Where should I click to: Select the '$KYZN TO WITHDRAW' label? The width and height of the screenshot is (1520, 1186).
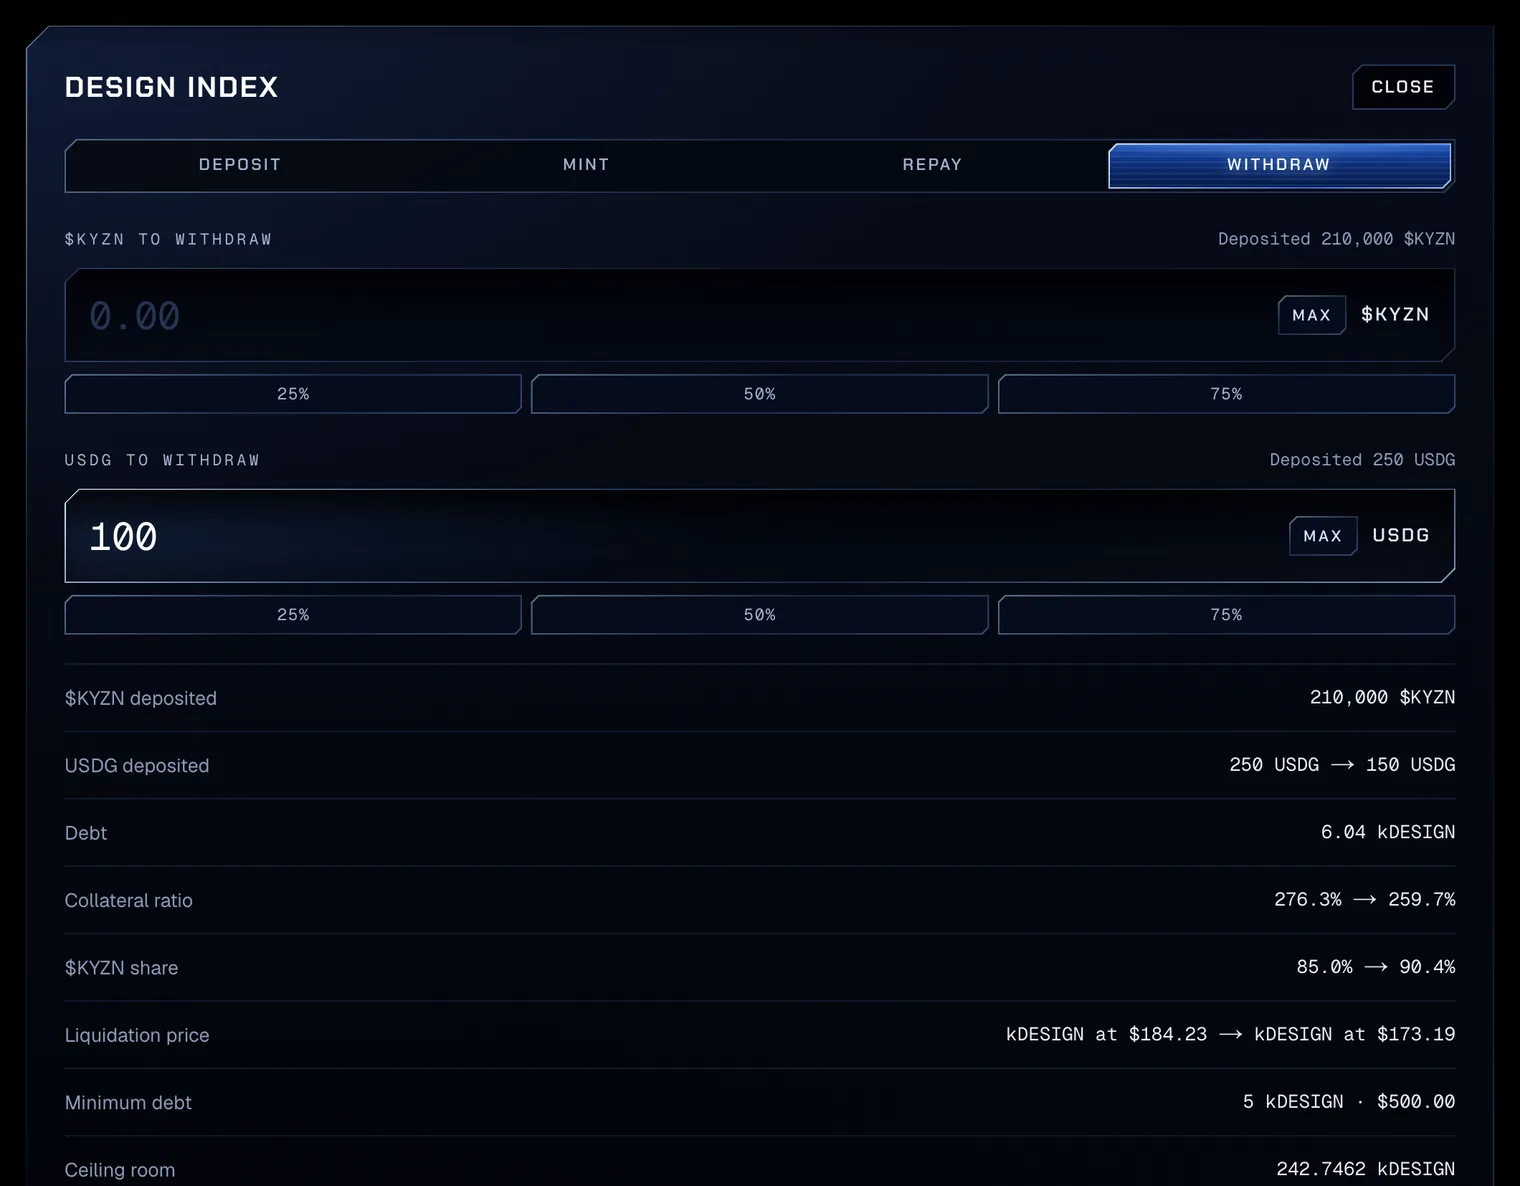point(168,239)
